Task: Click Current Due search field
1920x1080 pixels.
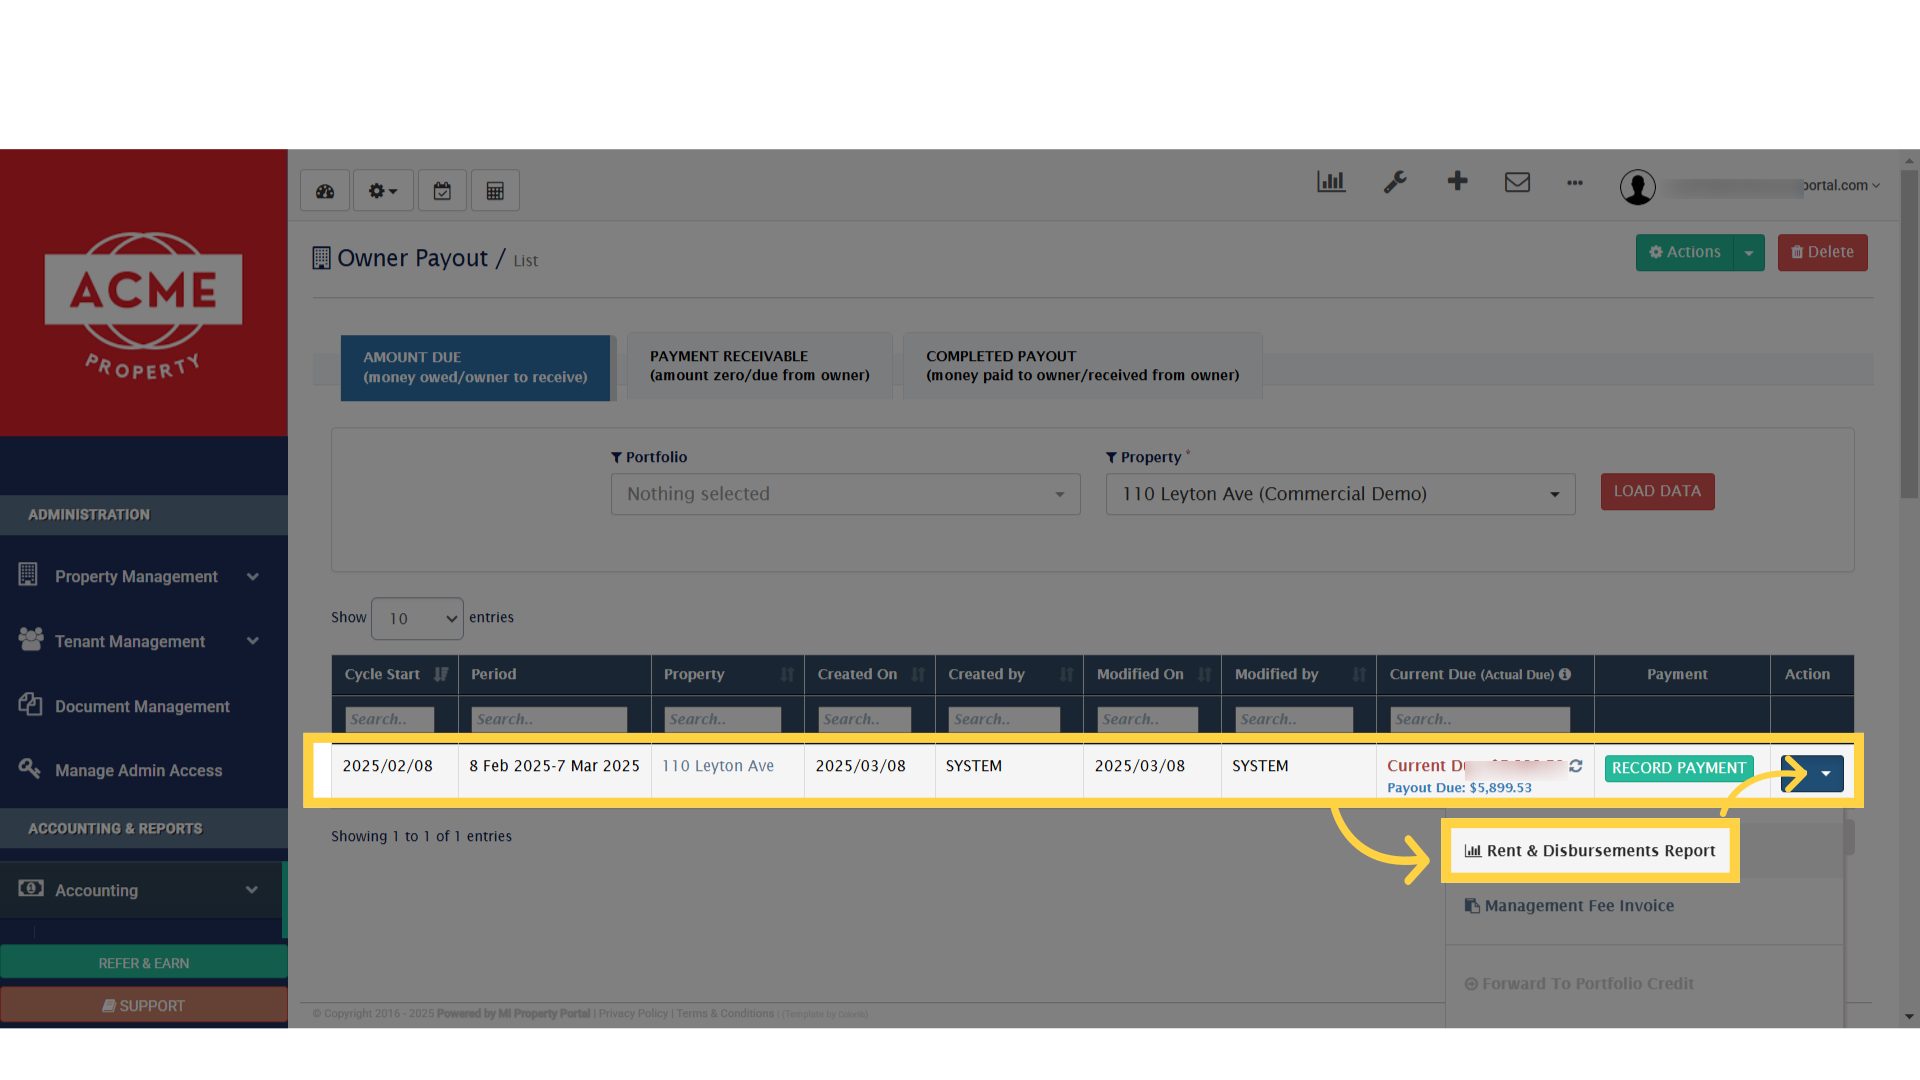Action: [1480, 719]
